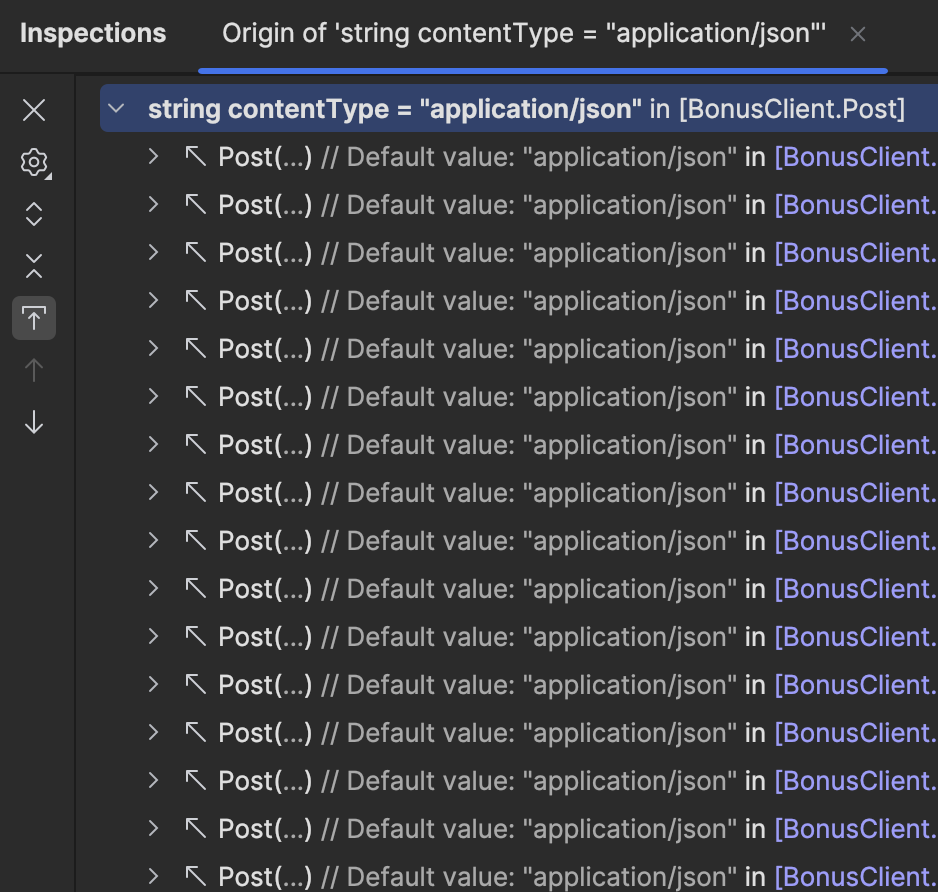Expand the bottom-most Post(...) row chevron

(153, 876)
